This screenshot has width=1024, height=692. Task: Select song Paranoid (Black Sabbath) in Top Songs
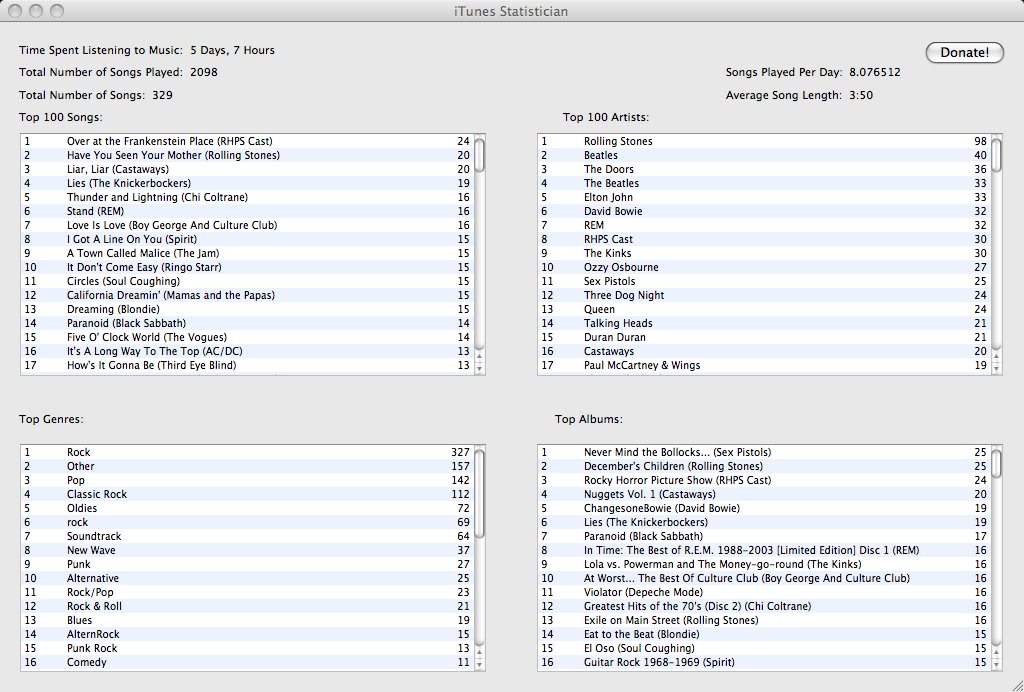pyautogui.click(x=248, y=323)
